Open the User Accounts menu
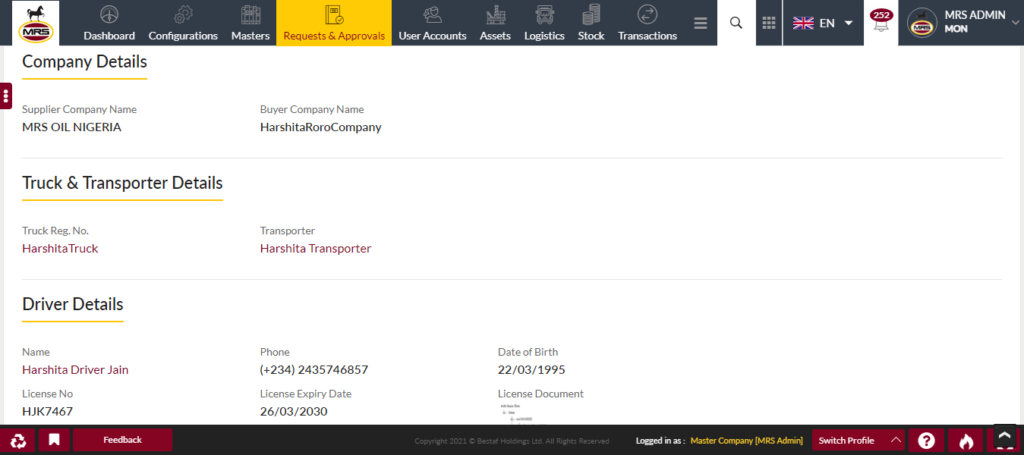This screenshot has width=1024, height=455. (432, 23)
